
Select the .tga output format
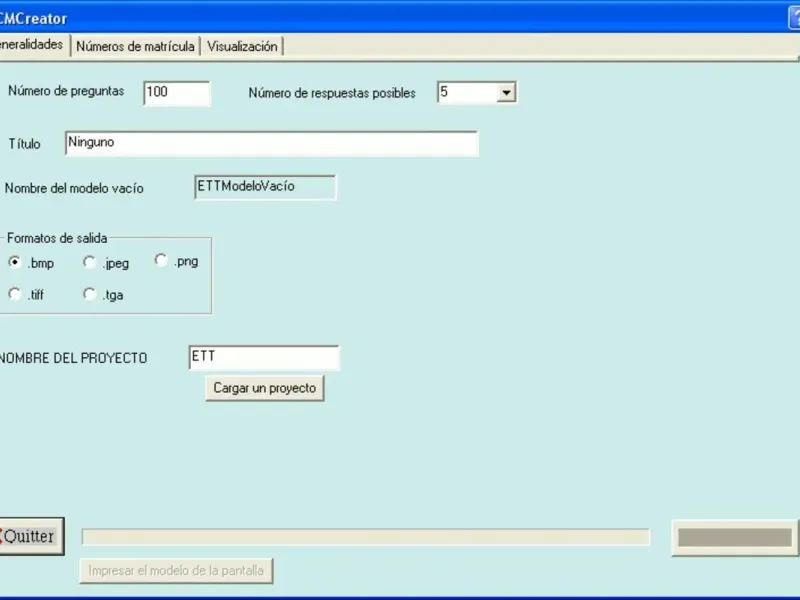click(x=89, y=294)
